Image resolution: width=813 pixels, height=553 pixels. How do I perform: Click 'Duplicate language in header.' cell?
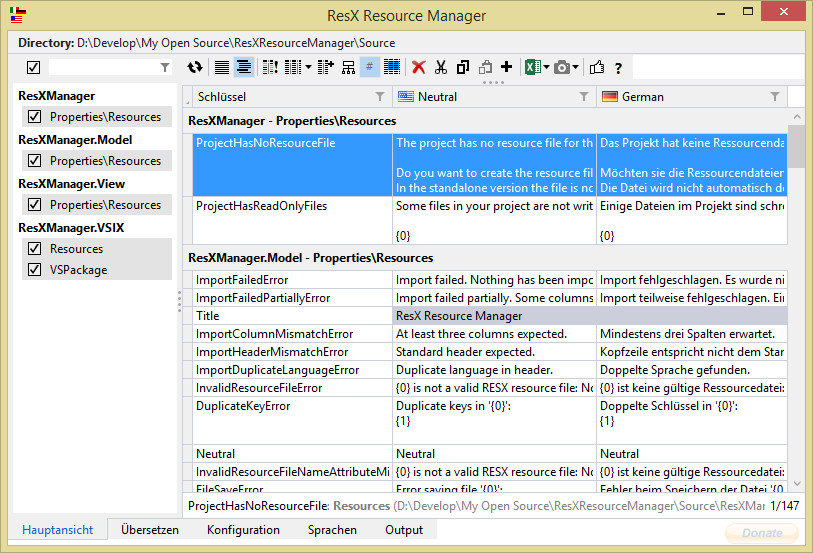tap(494, 370)
